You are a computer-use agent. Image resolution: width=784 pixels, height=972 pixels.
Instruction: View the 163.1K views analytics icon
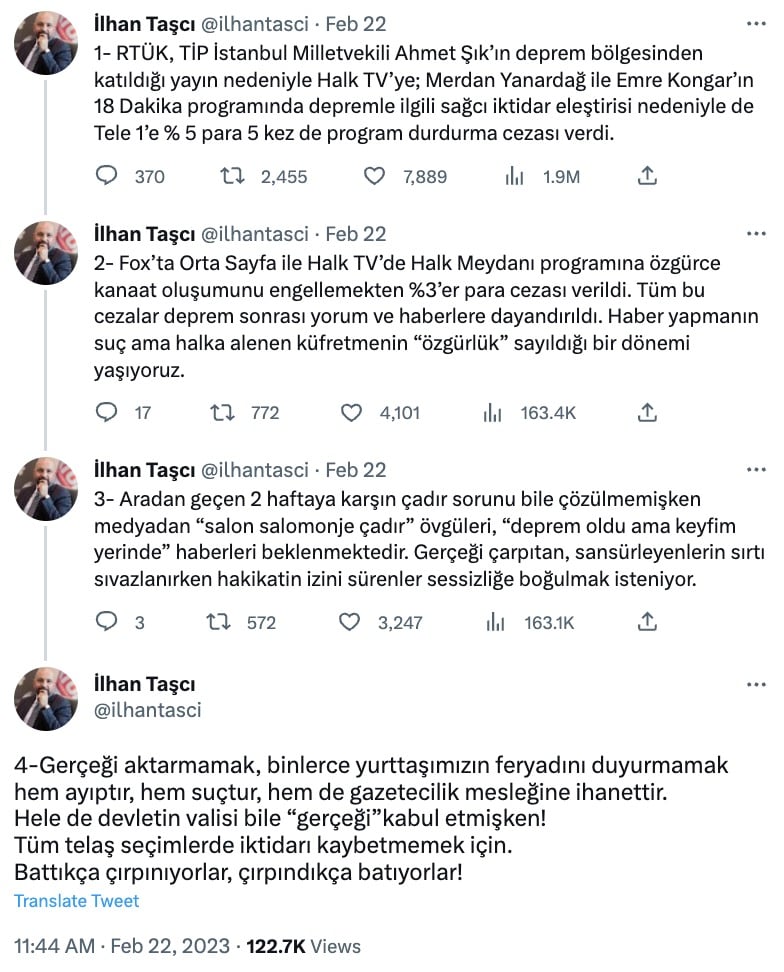tap(495, 622)
